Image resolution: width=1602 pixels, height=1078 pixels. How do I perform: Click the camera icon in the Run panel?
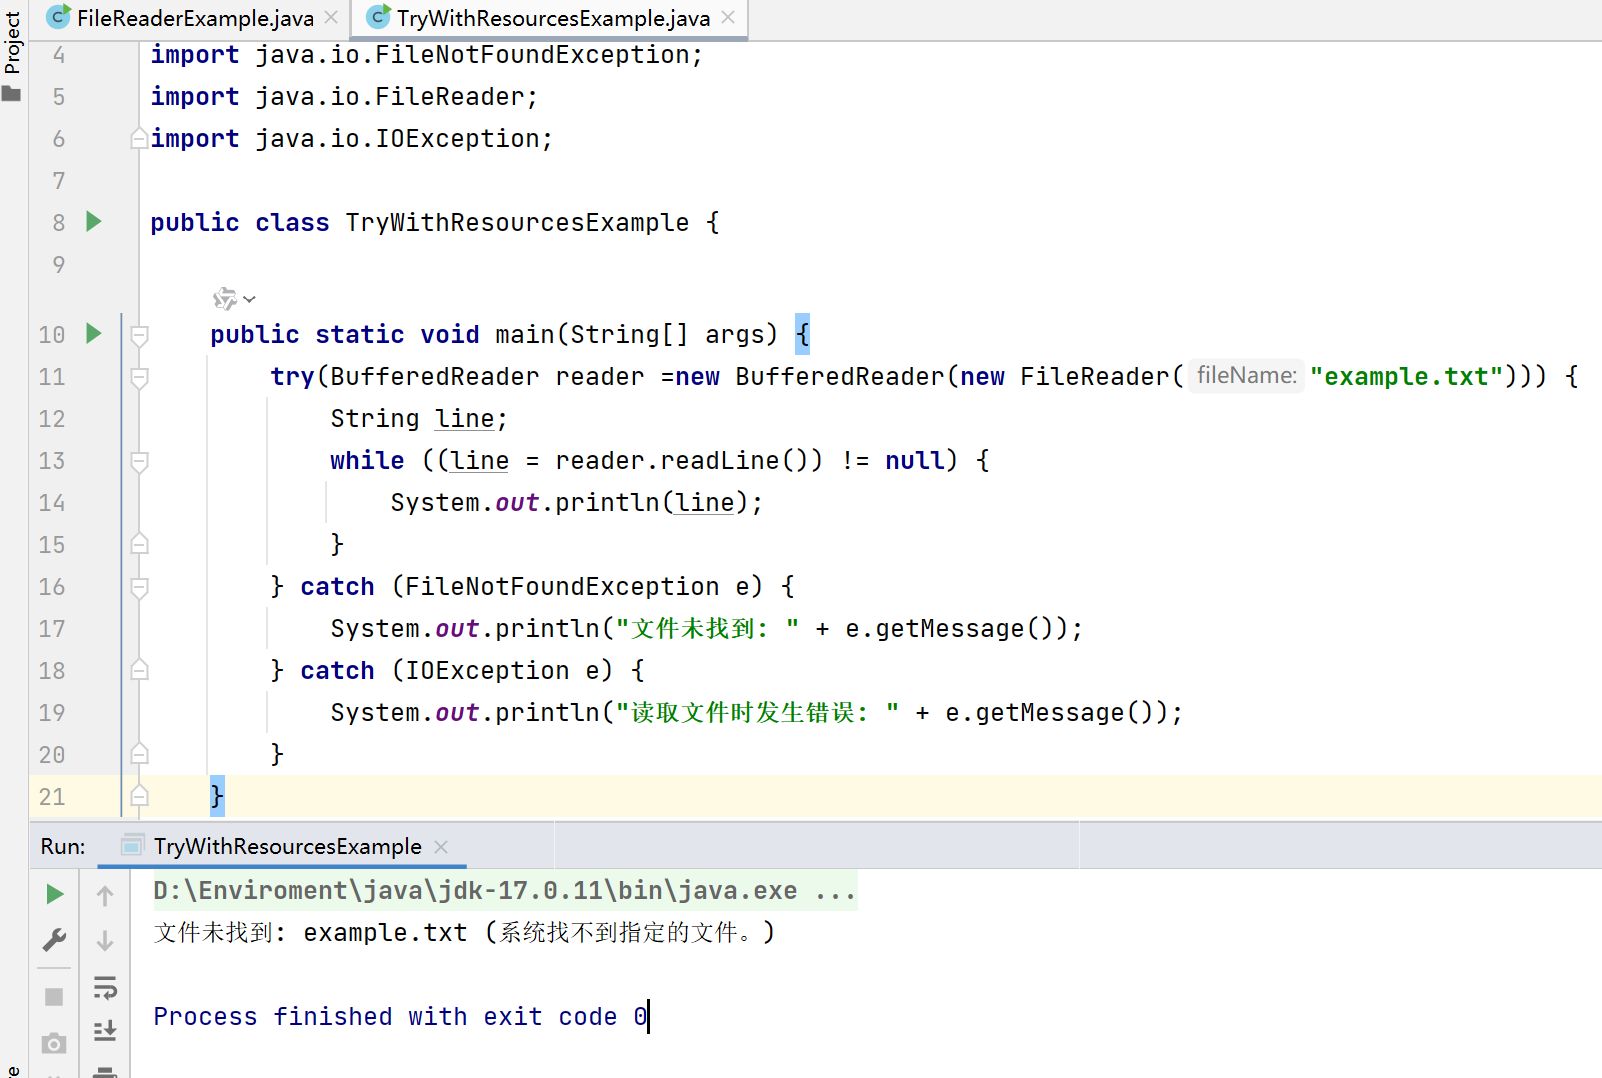(x=54, y=1043)
